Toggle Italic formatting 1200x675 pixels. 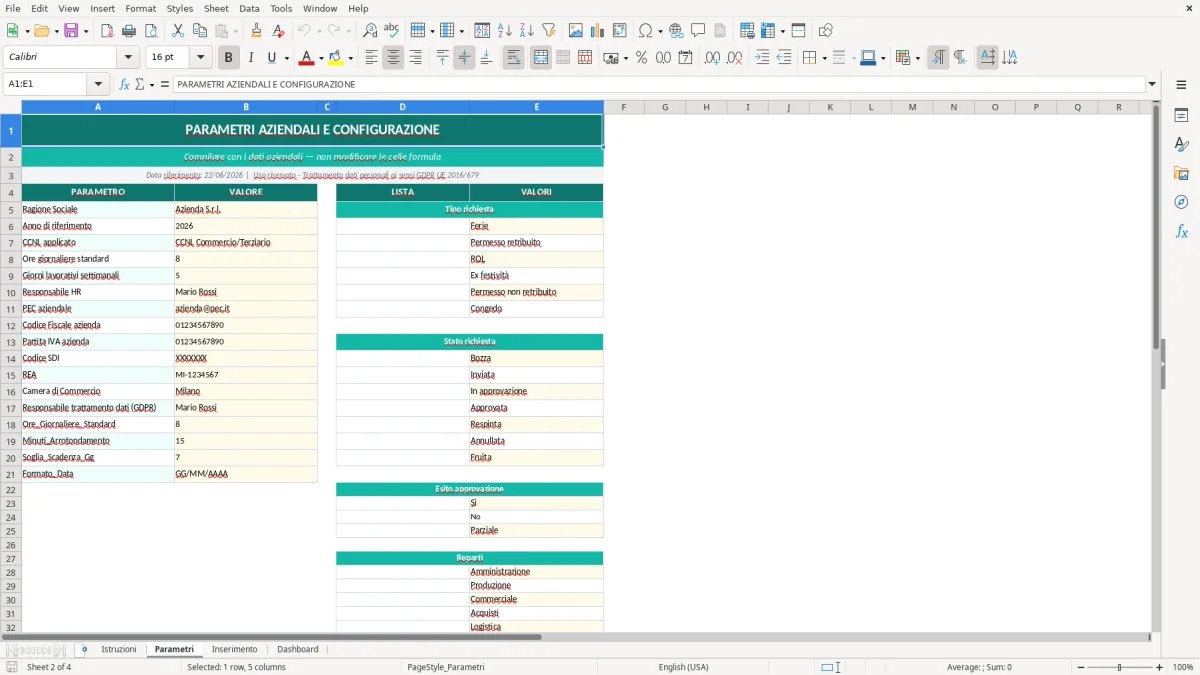coord(250,58)
